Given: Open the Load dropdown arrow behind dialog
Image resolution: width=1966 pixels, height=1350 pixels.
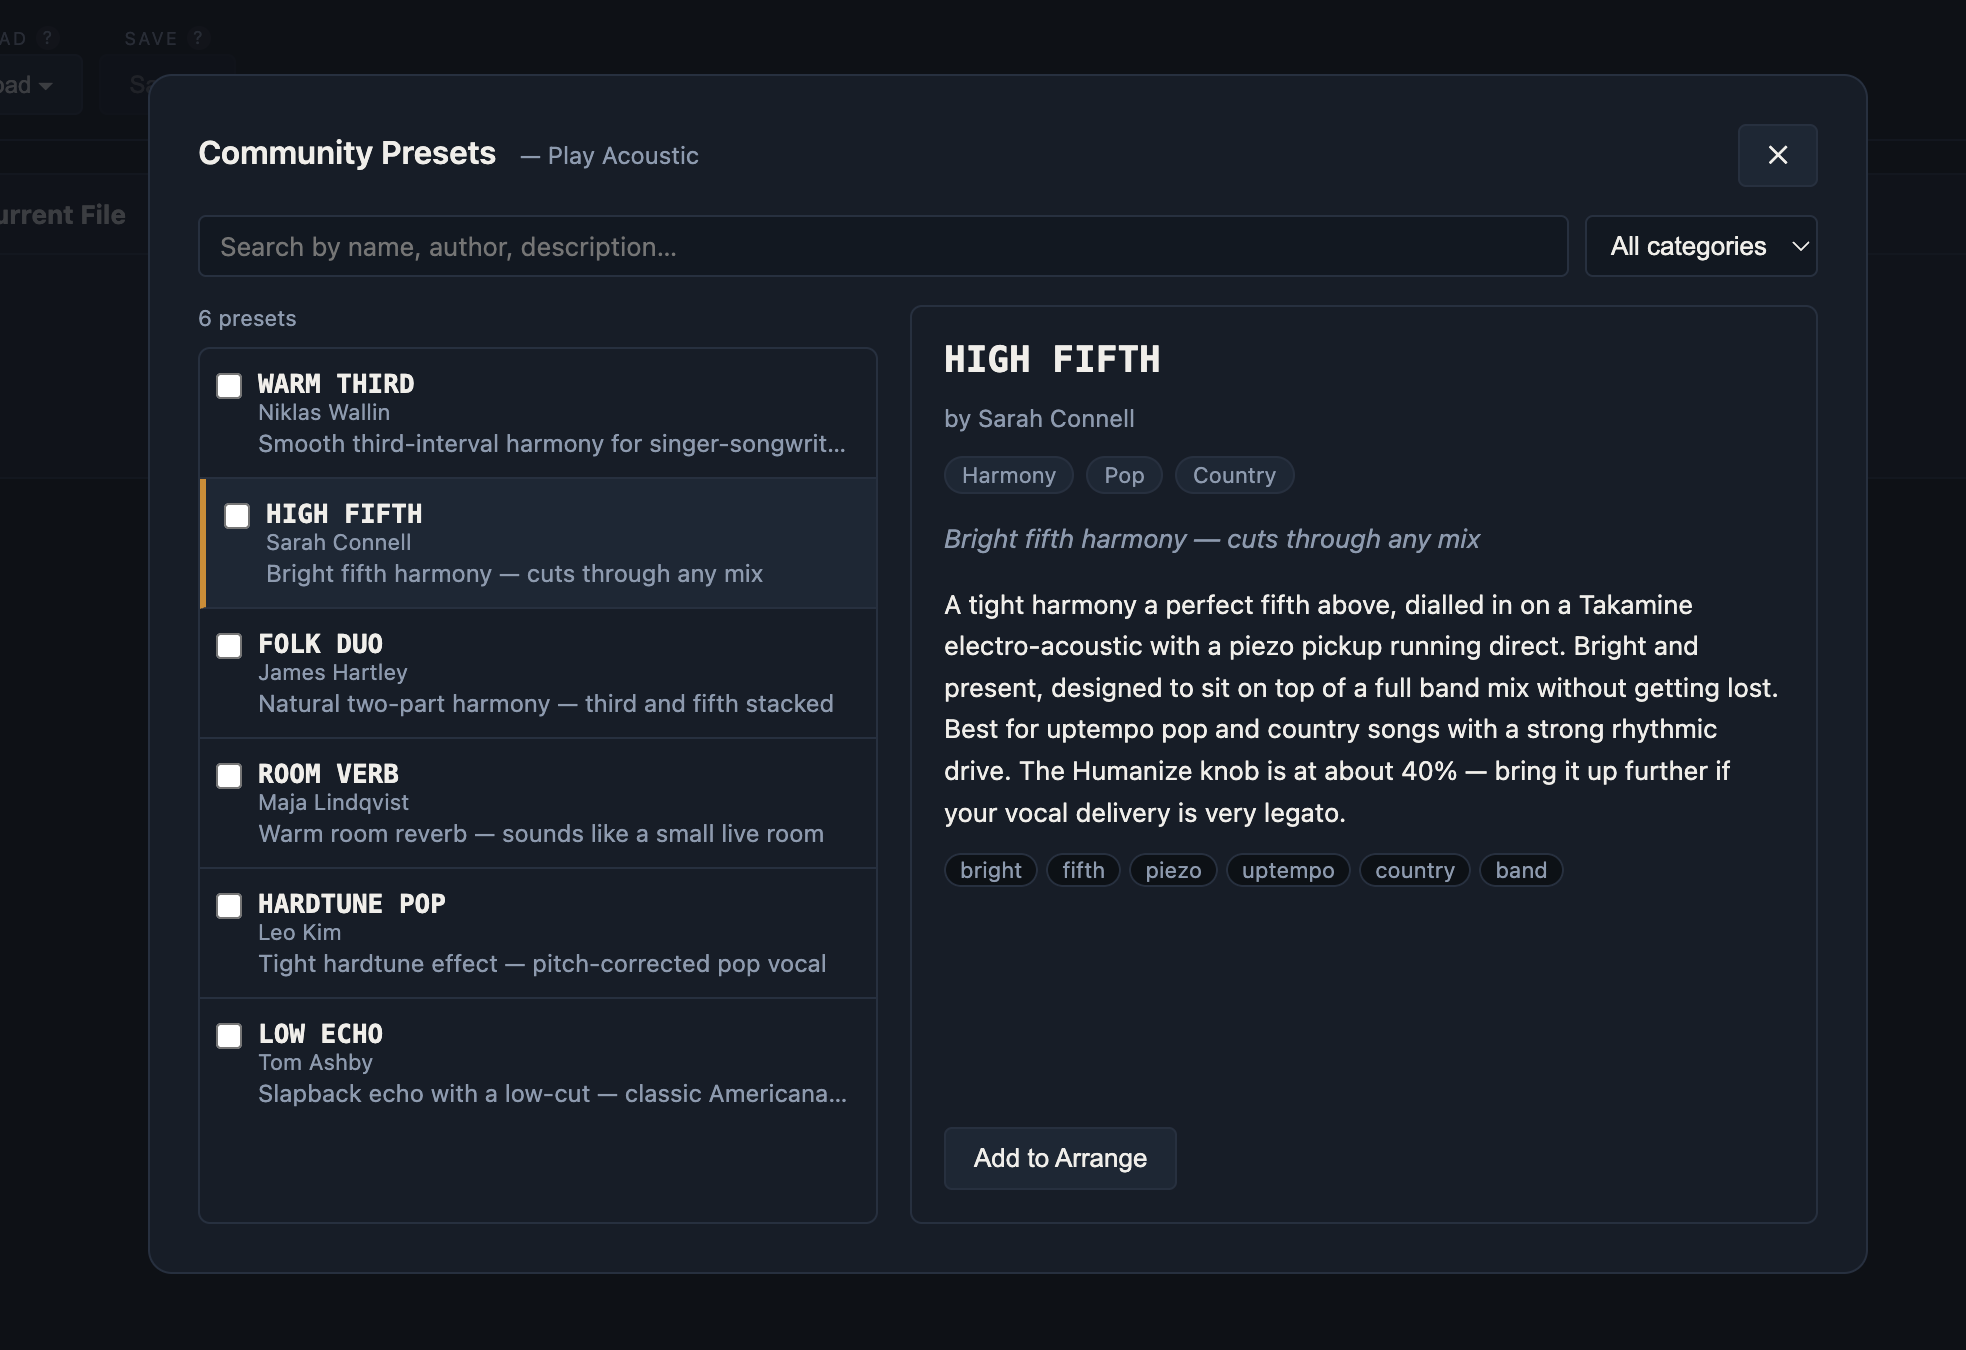Looking at the screenshot, I should (x=45, y=86).
